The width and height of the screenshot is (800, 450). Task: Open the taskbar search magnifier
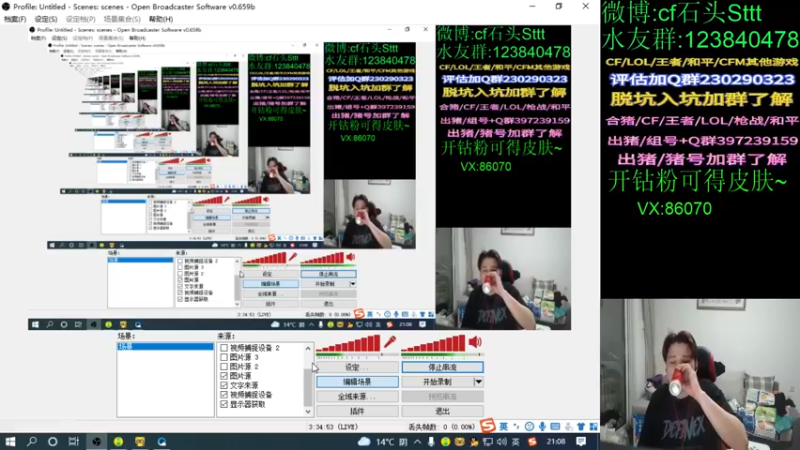[32, 441]
